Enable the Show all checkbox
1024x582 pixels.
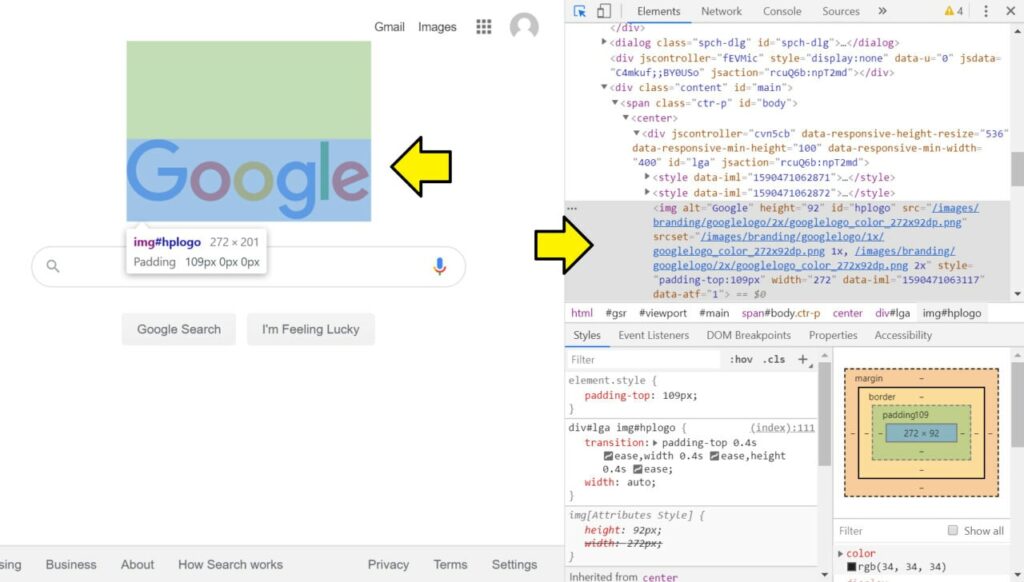tap(953, 531)
